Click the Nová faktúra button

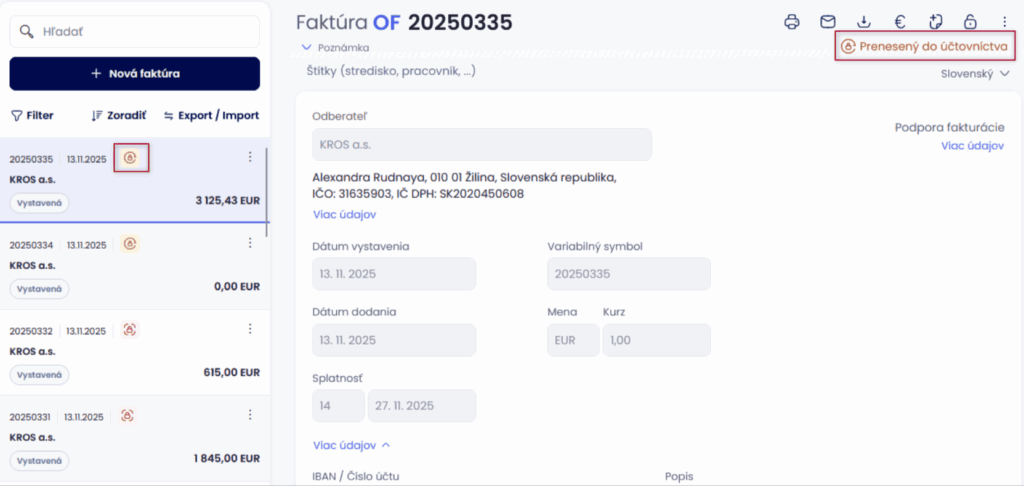135,73
